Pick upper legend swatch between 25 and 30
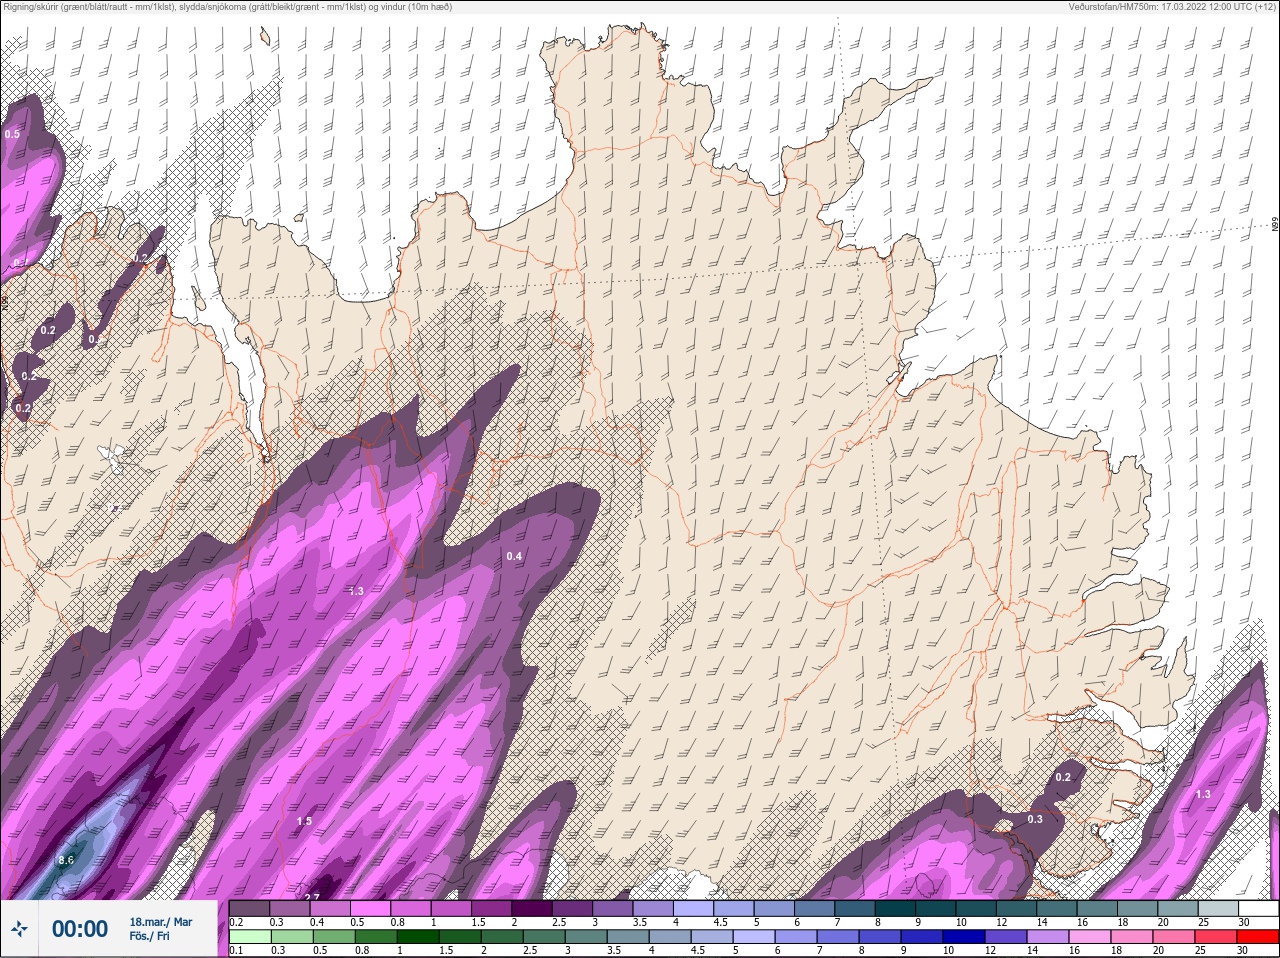This screenshot has height=958, width=1280. pyautogui.click(x=1219, y=909)
